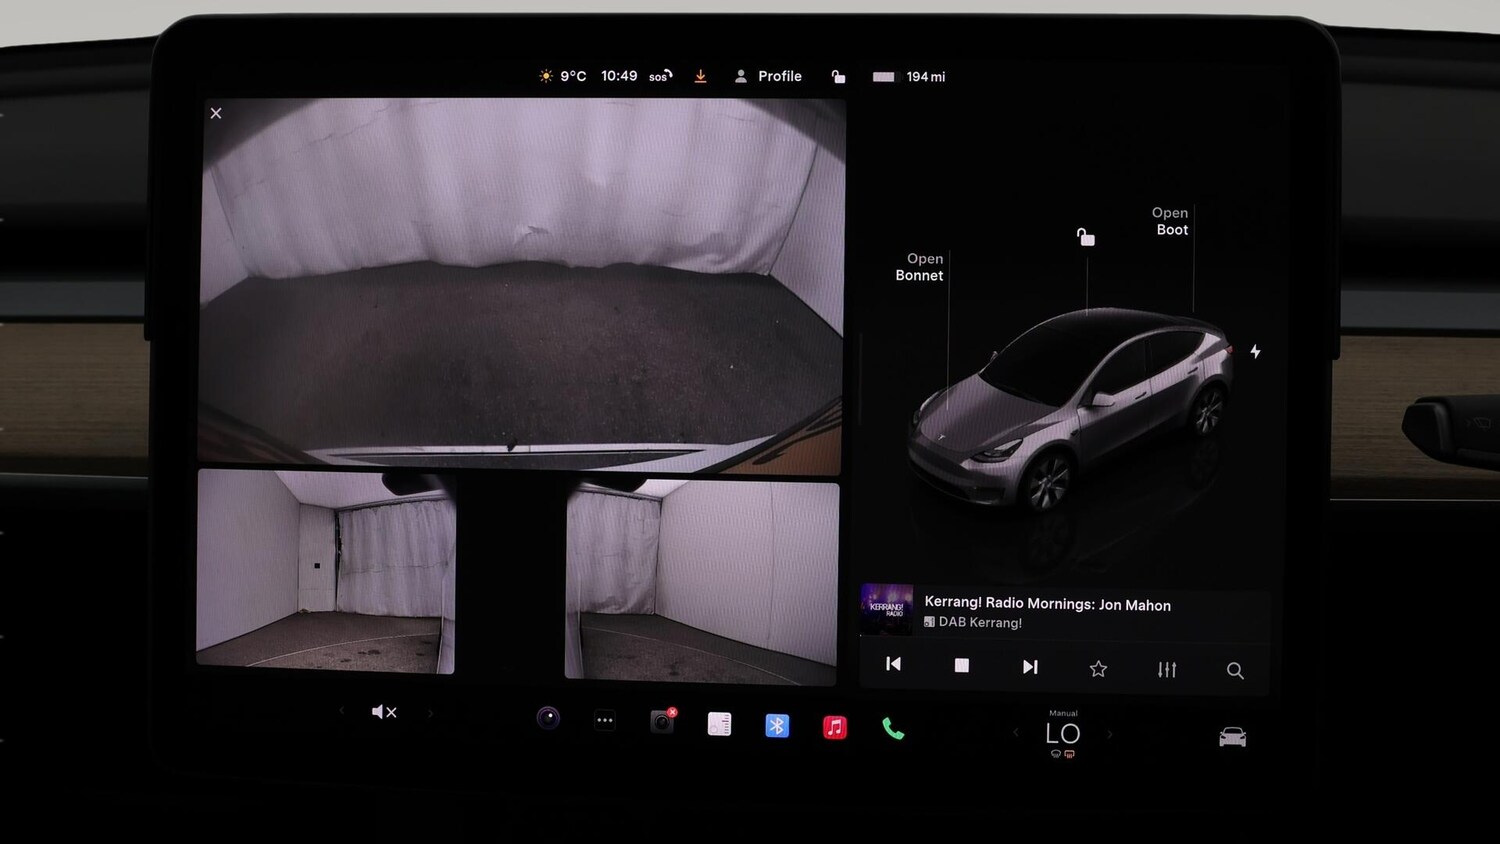
Task: Toggle the front windshield defrost
Action: (x=1055, y=754)
